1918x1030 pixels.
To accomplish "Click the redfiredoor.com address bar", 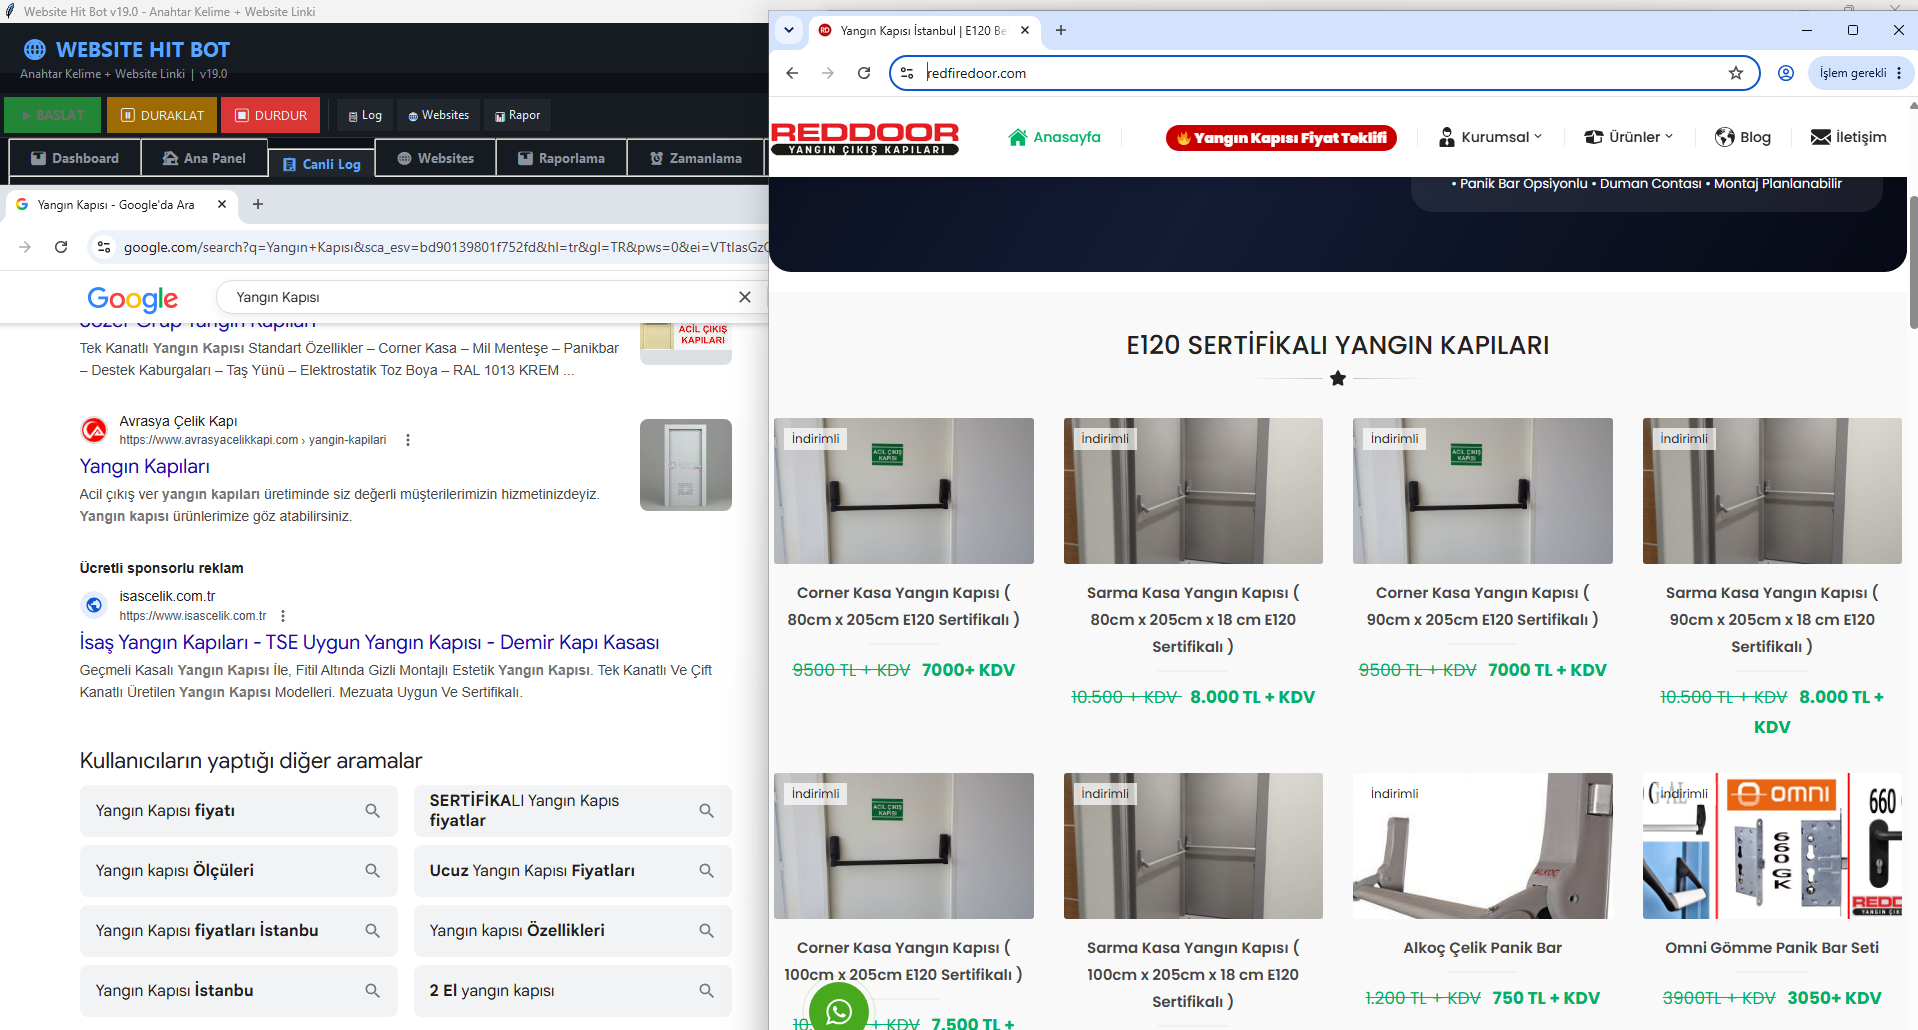I will [1324, 73].
